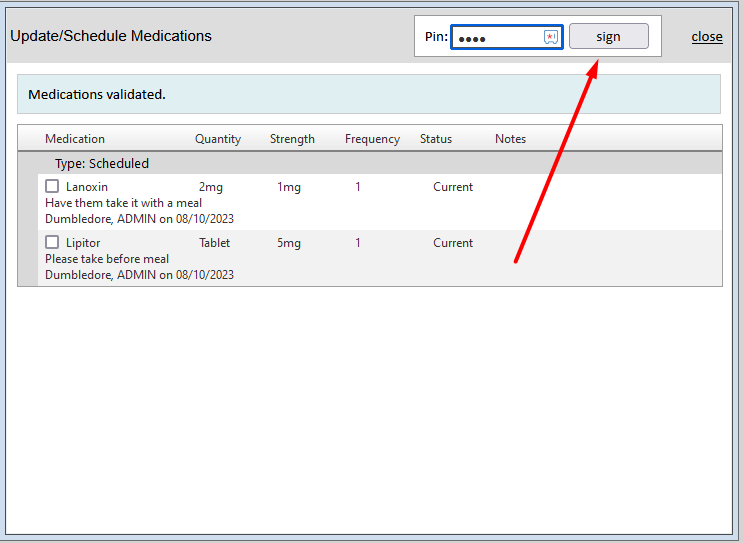744x543 pixels.
Task: Select the 'Type: Scheduled' group row
Action: 370,163
